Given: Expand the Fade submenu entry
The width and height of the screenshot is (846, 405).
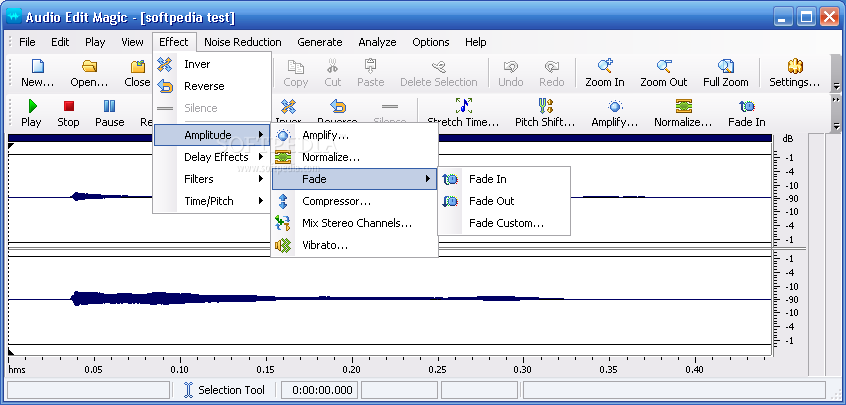Looking at the screenshot, I should pyautogui.click(x=354, y=179).
